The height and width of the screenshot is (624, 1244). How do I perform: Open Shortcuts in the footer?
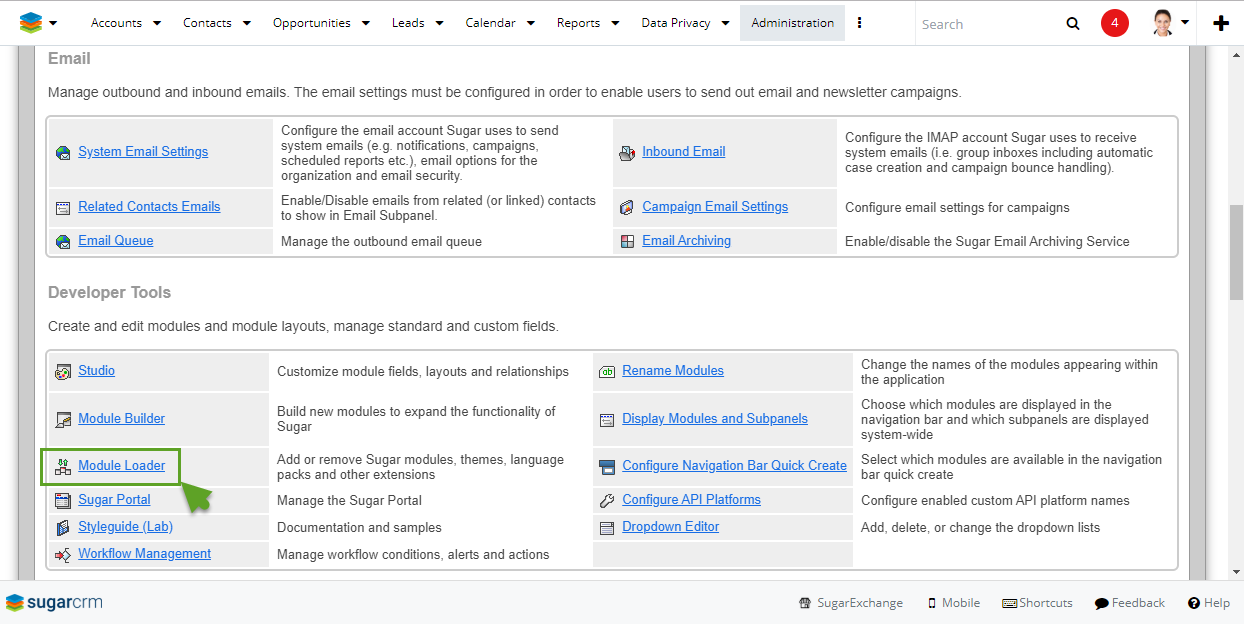tap(1038, 603)
